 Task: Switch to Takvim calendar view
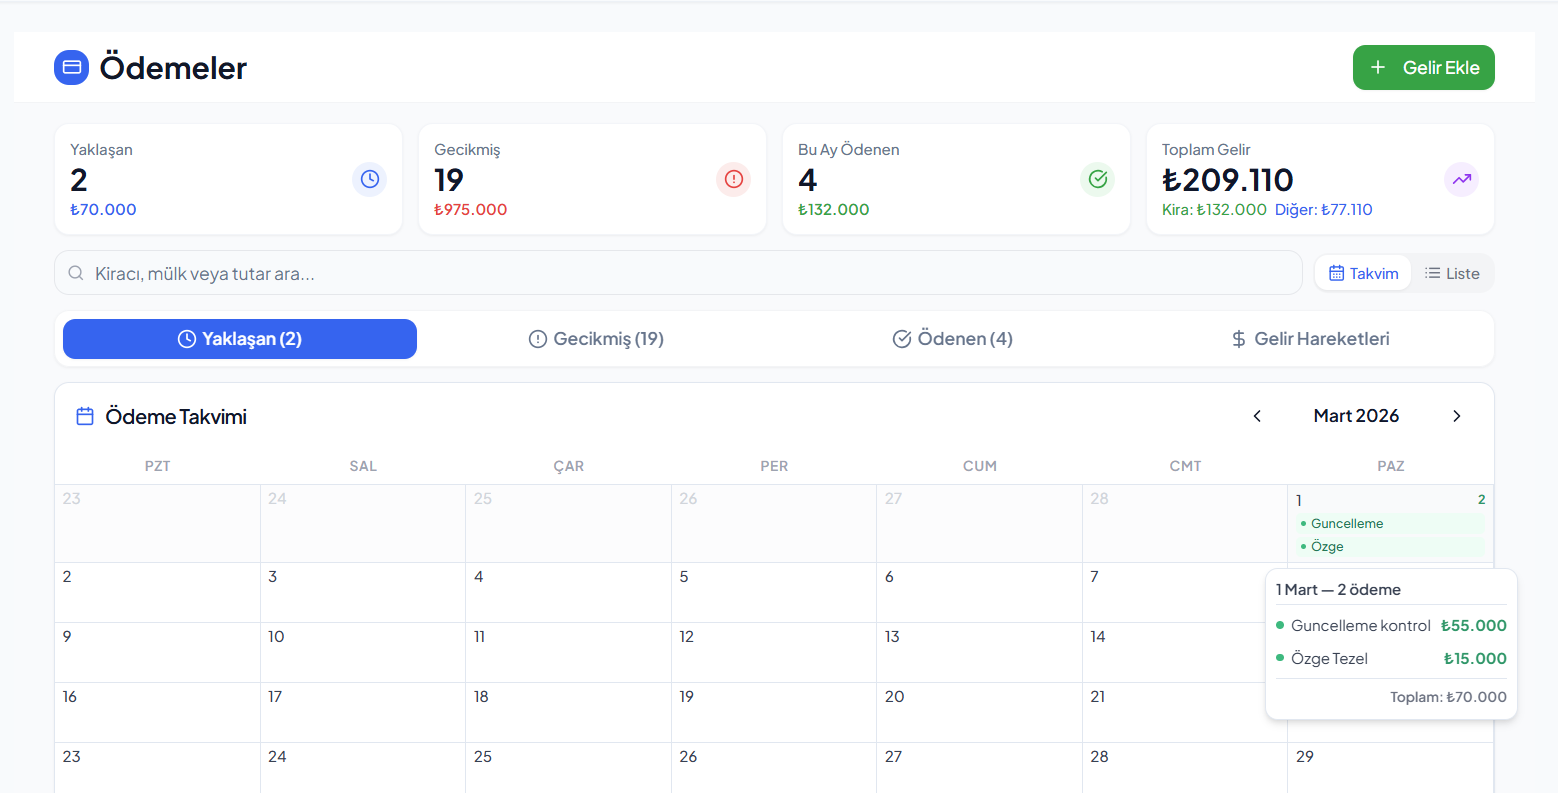(1363, 273)
